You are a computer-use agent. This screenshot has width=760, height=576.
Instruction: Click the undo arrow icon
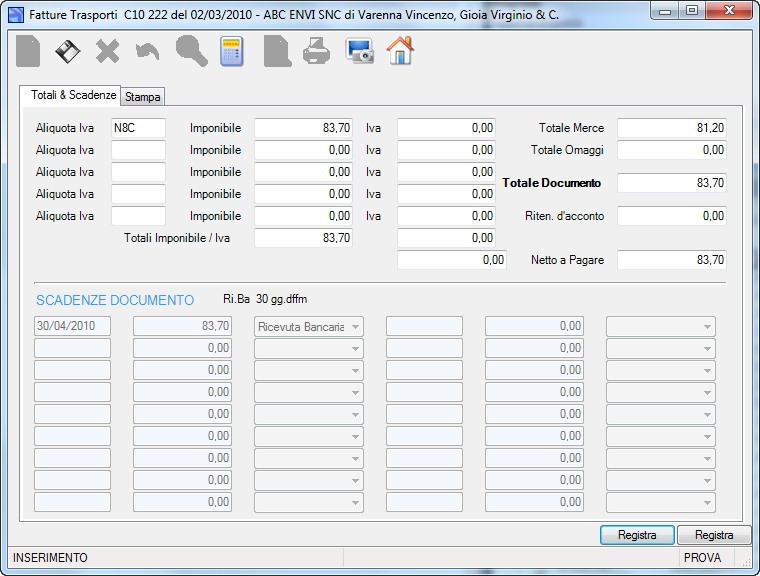[x=147, y=51]
